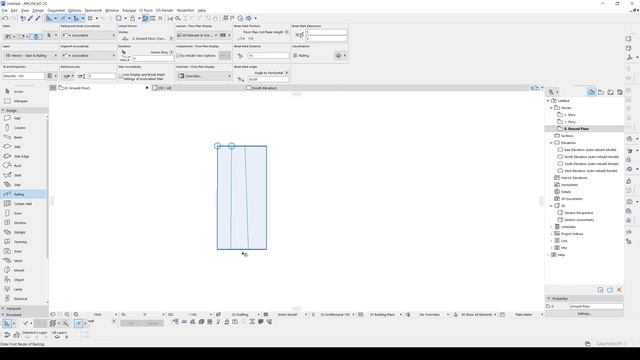Select the Stair tool
The image size is (640, 360).
pos(17,184)
